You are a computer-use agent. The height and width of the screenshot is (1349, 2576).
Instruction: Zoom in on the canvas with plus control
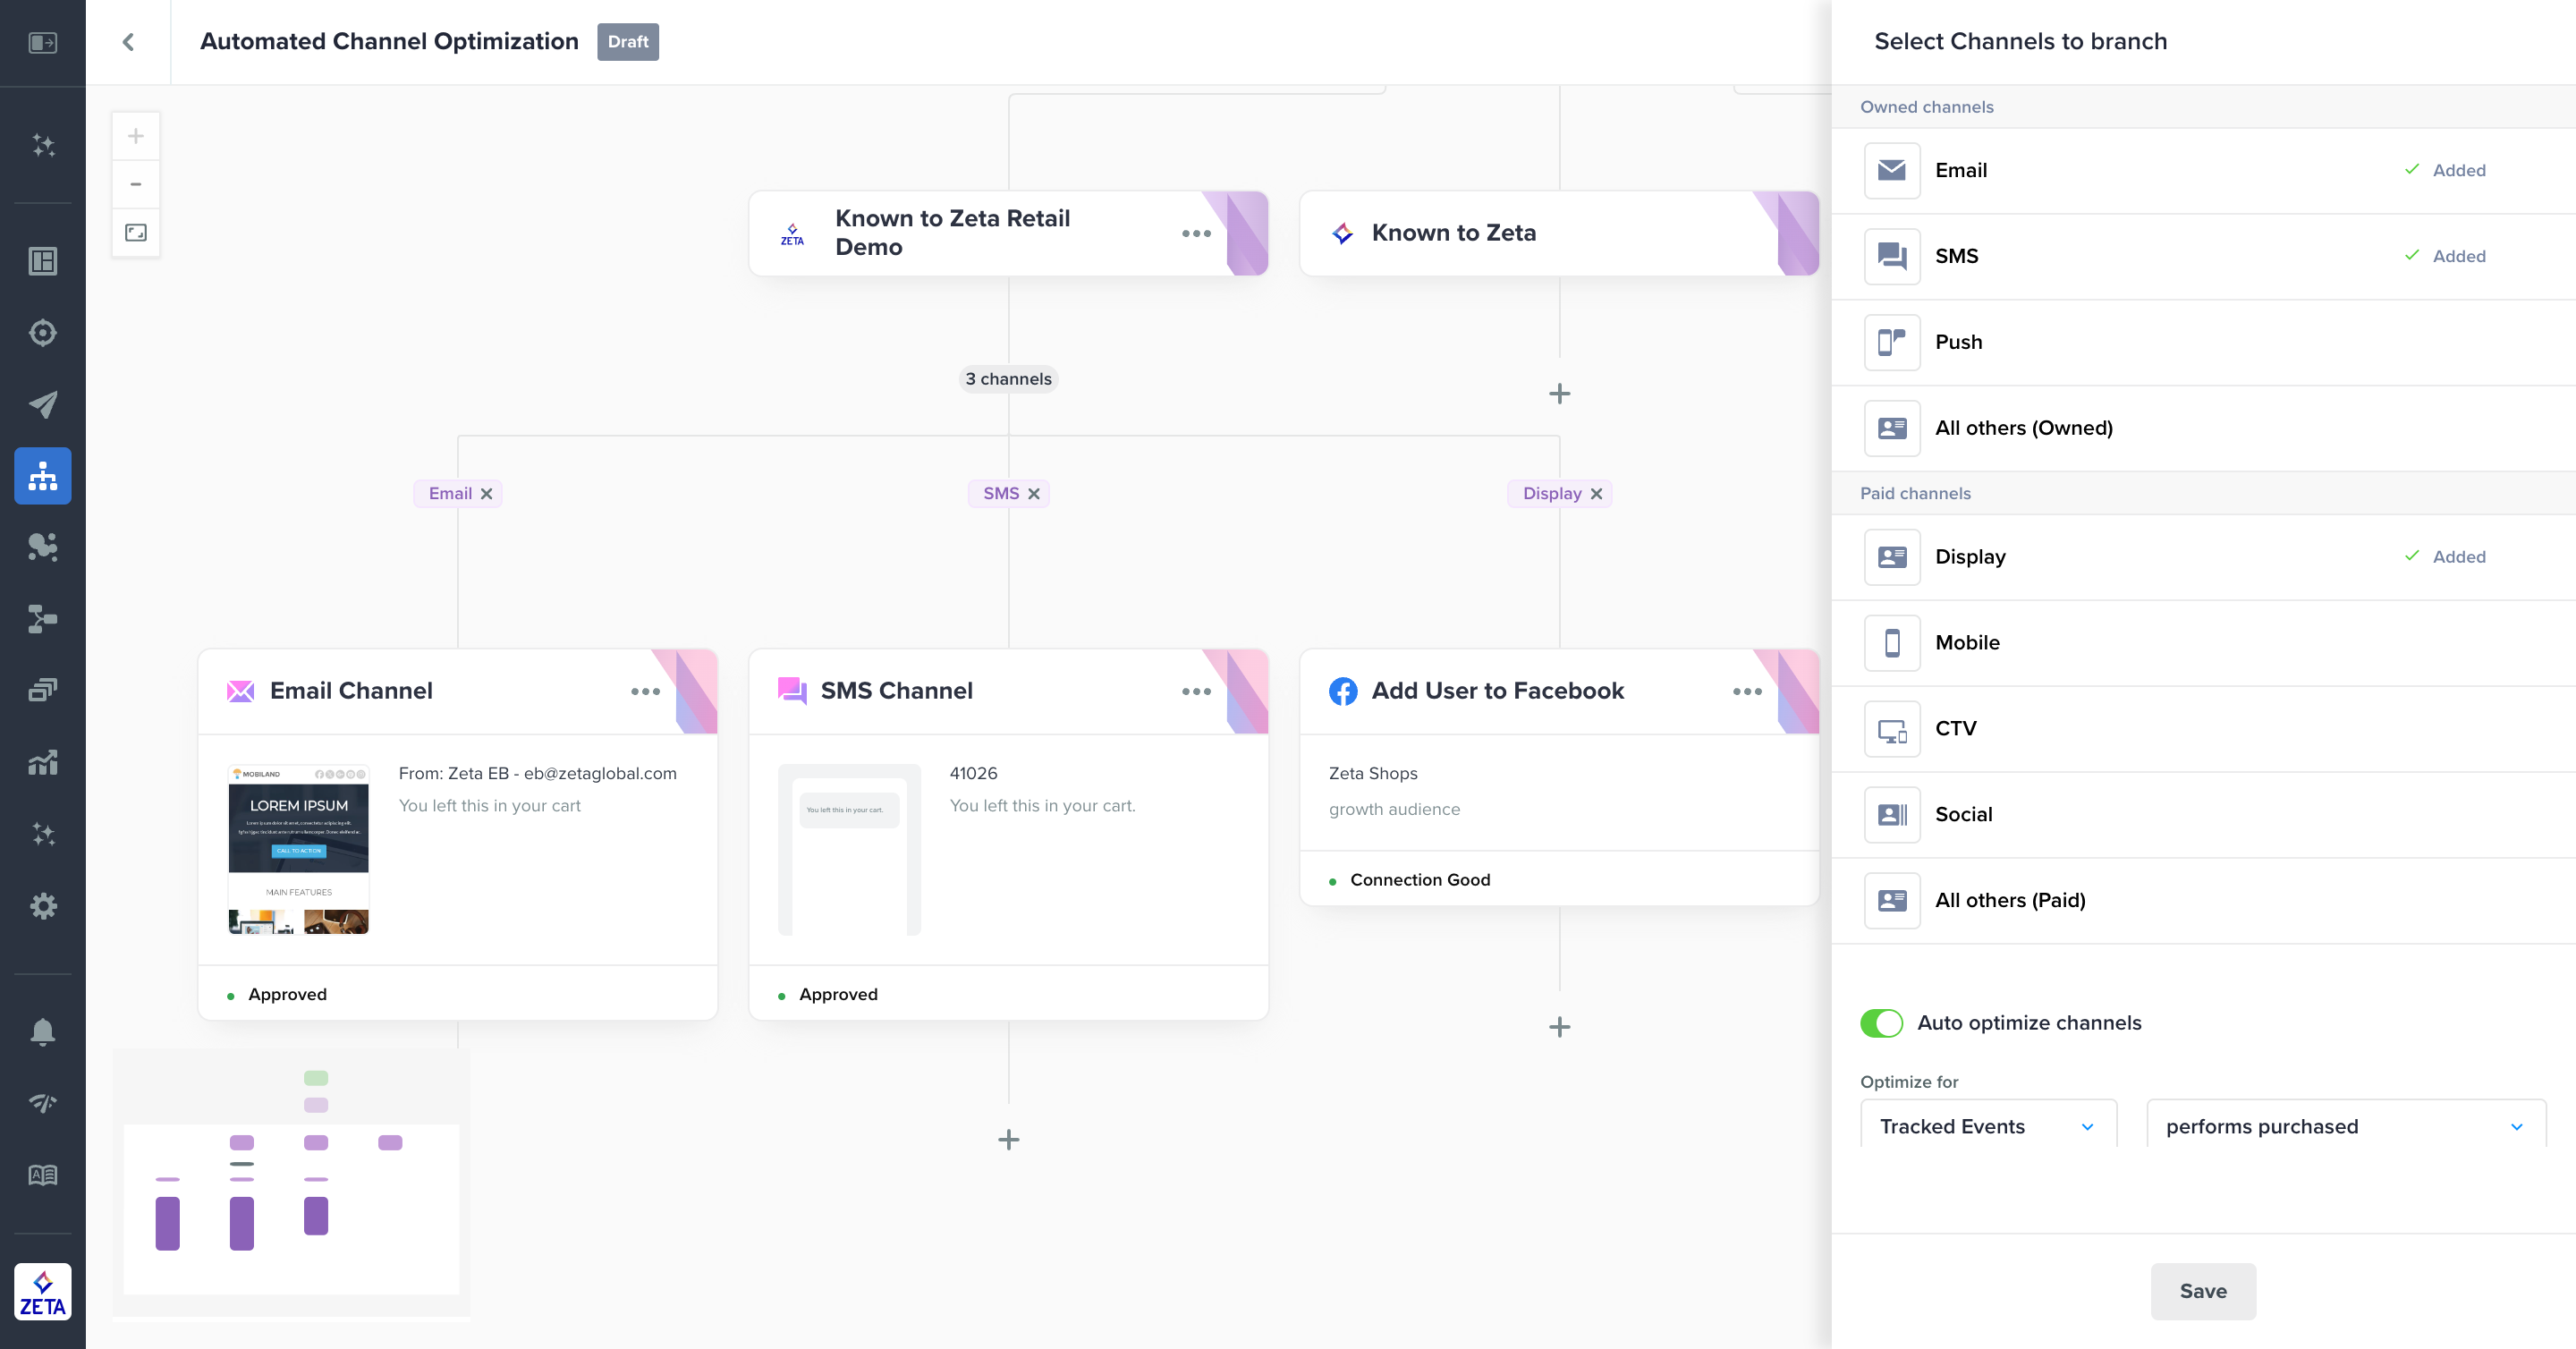pyautogui.click(x=136, y=136)
